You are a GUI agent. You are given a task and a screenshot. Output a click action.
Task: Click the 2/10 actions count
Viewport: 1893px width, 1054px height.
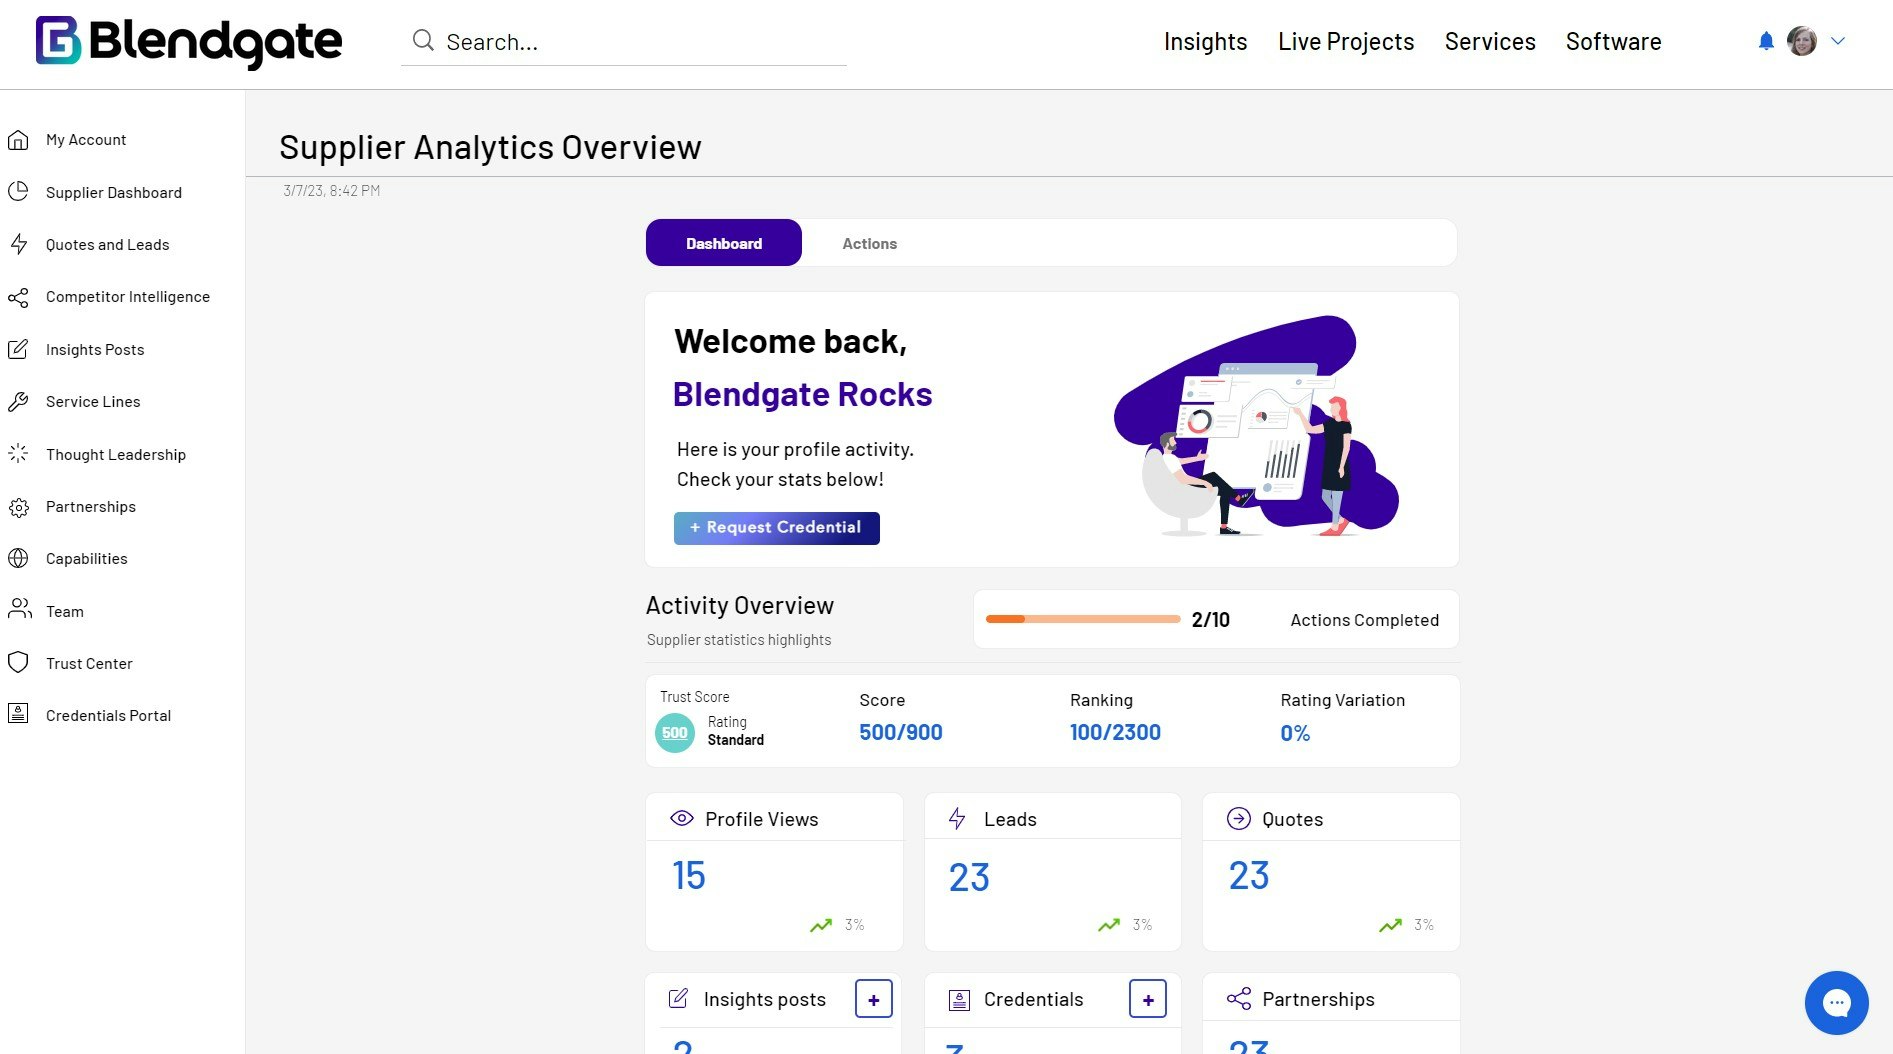point(1210,619)
